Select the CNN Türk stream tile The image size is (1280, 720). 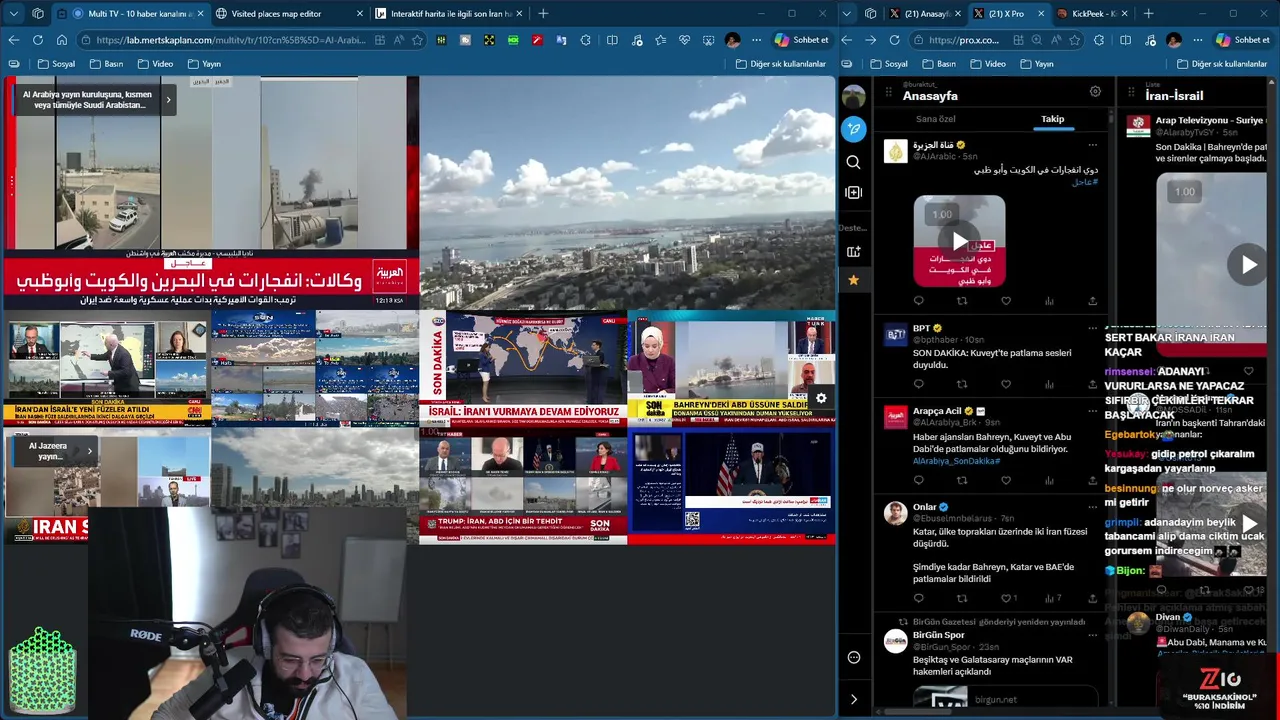coord(107,368)
